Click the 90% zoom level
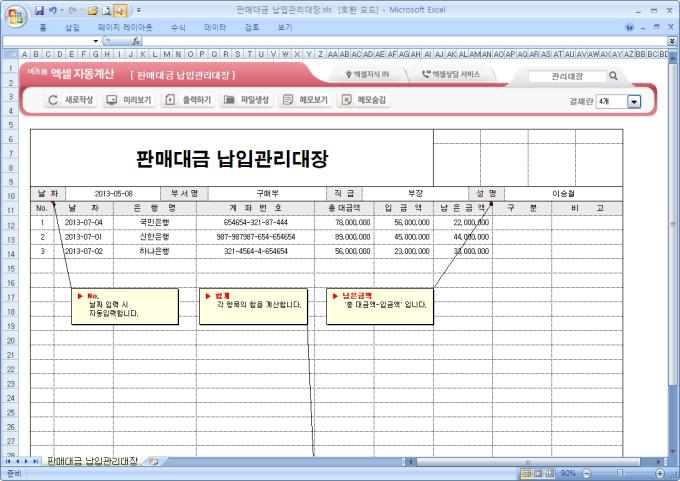Viewport: 680px width, 481px height. pyautogui.click(x=568, y=473)
